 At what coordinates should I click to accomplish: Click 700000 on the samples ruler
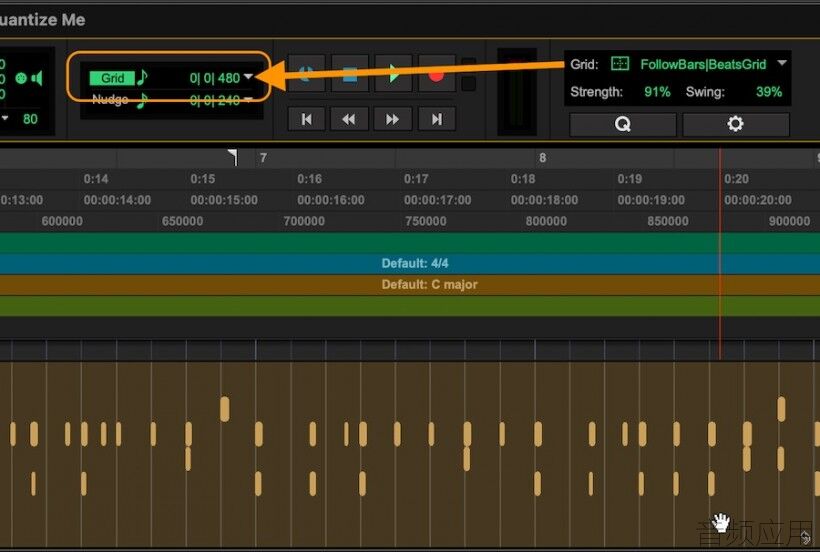point(304,221)
